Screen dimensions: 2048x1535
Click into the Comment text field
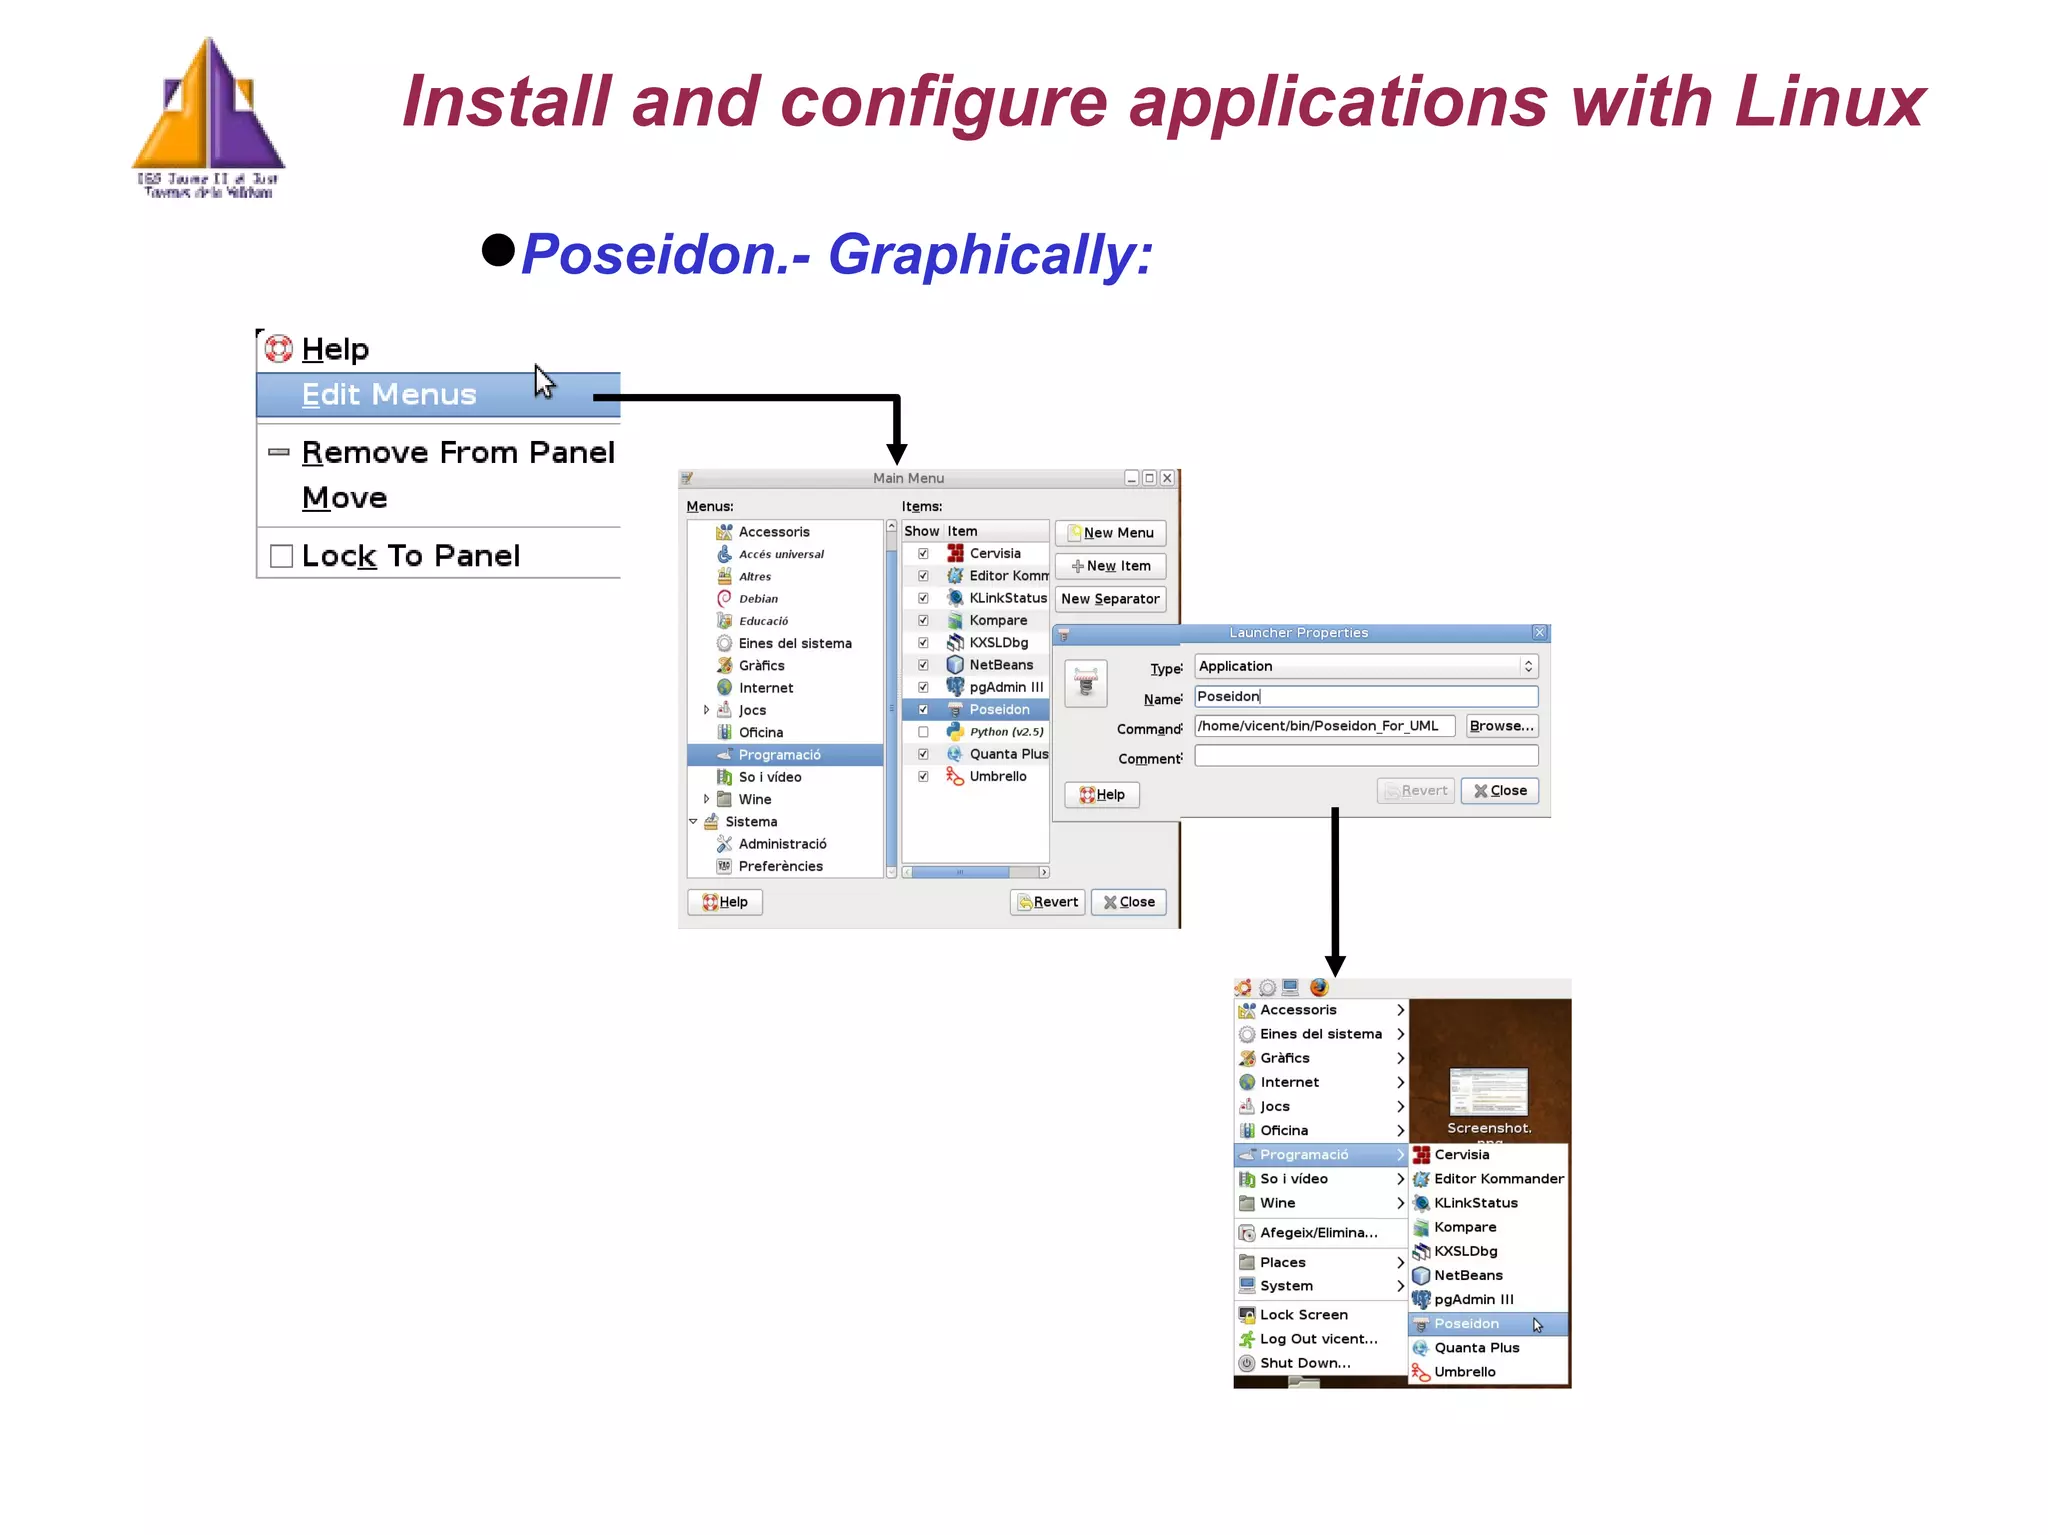[x=1365, y=757]
